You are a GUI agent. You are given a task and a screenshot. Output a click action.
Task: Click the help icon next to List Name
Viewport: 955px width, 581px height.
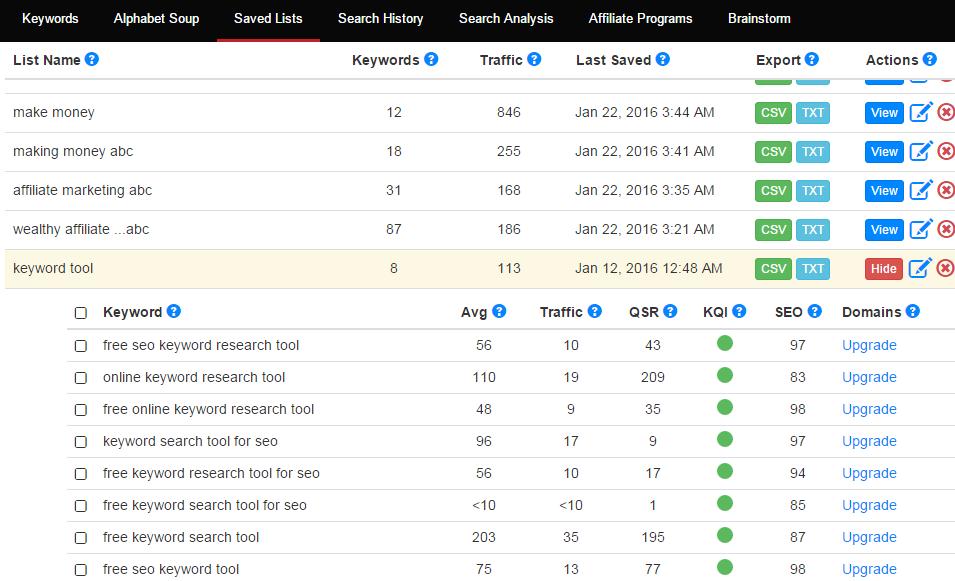(x=92, y=59)
